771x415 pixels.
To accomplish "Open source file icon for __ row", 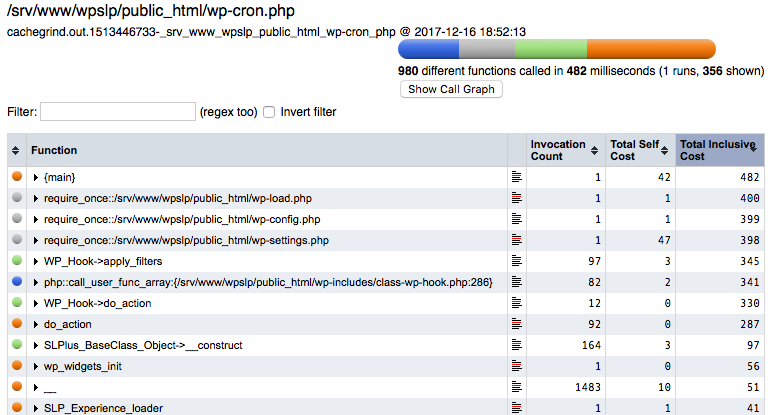I will click(516, 387).
